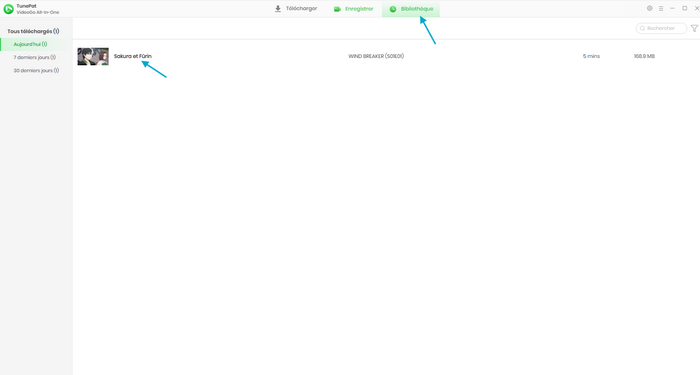This screenshot has height=375, width=700.
Task: Click the 168.9 MB file size
Action: point(644,56)
